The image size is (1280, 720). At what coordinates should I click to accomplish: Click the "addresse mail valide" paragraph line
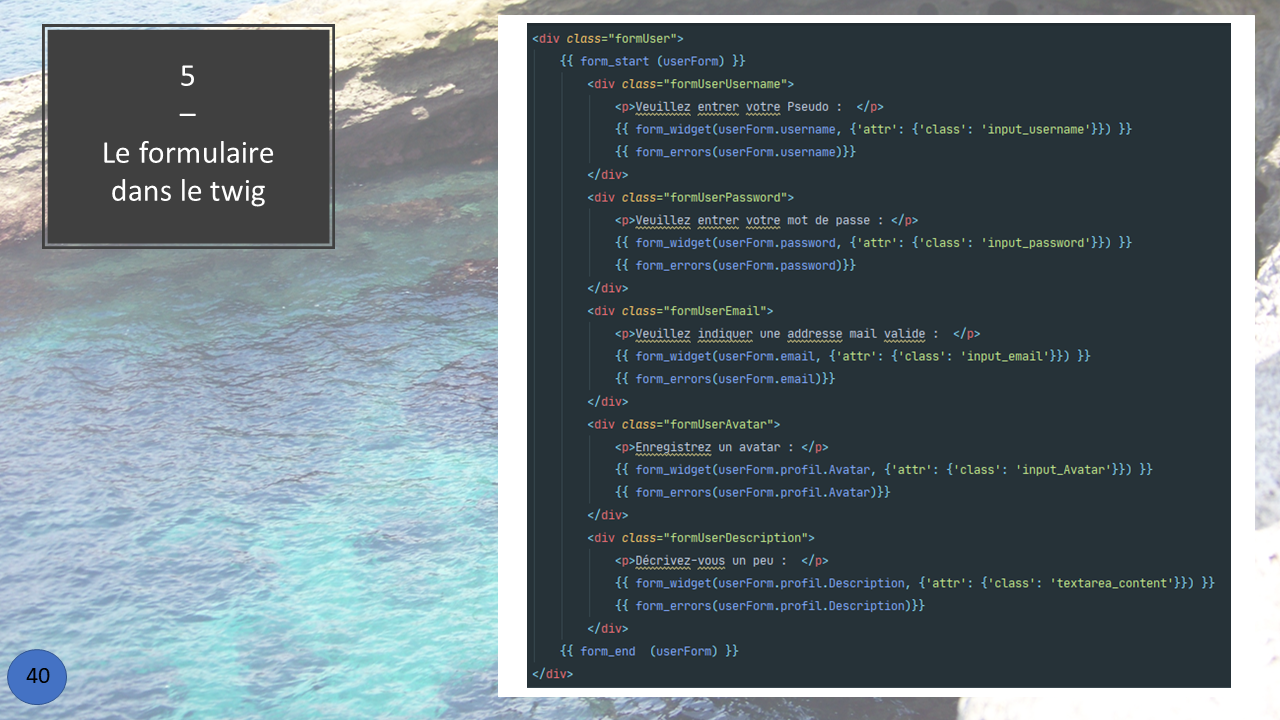(x=797, y=334)
